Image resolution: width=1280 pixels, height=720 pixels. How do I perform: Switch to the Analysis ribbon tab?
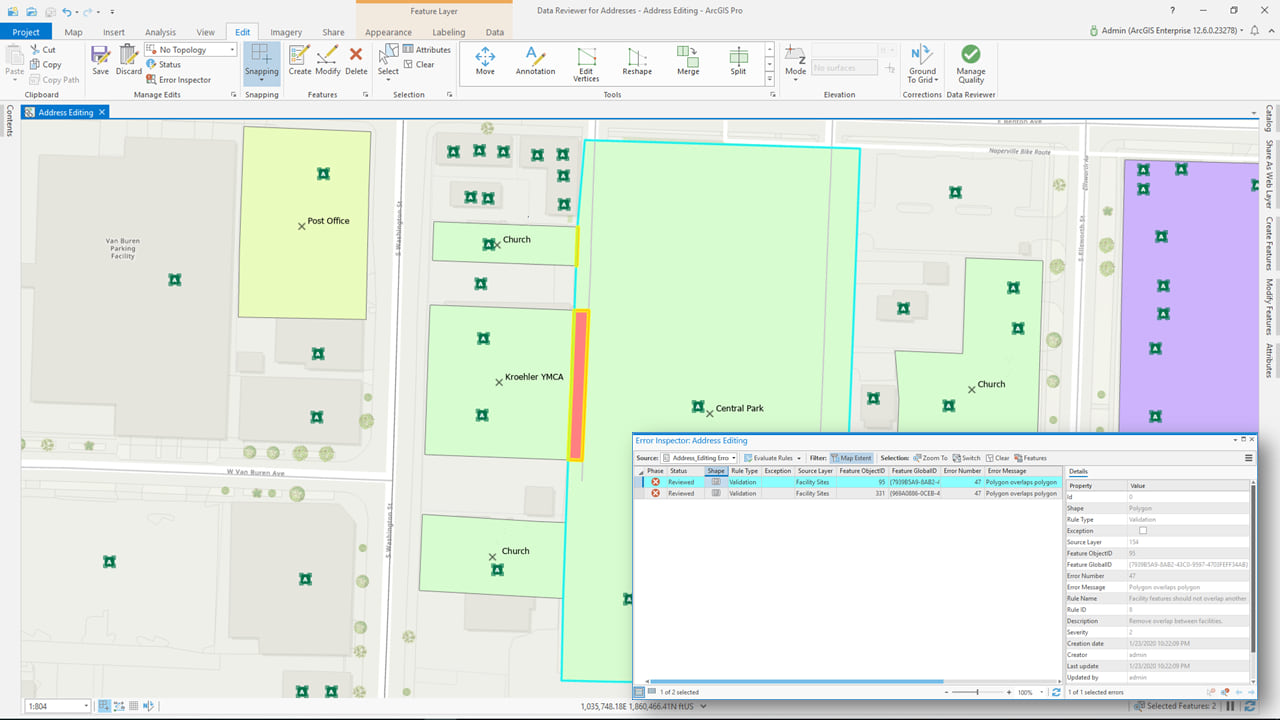tap(160, 32)
